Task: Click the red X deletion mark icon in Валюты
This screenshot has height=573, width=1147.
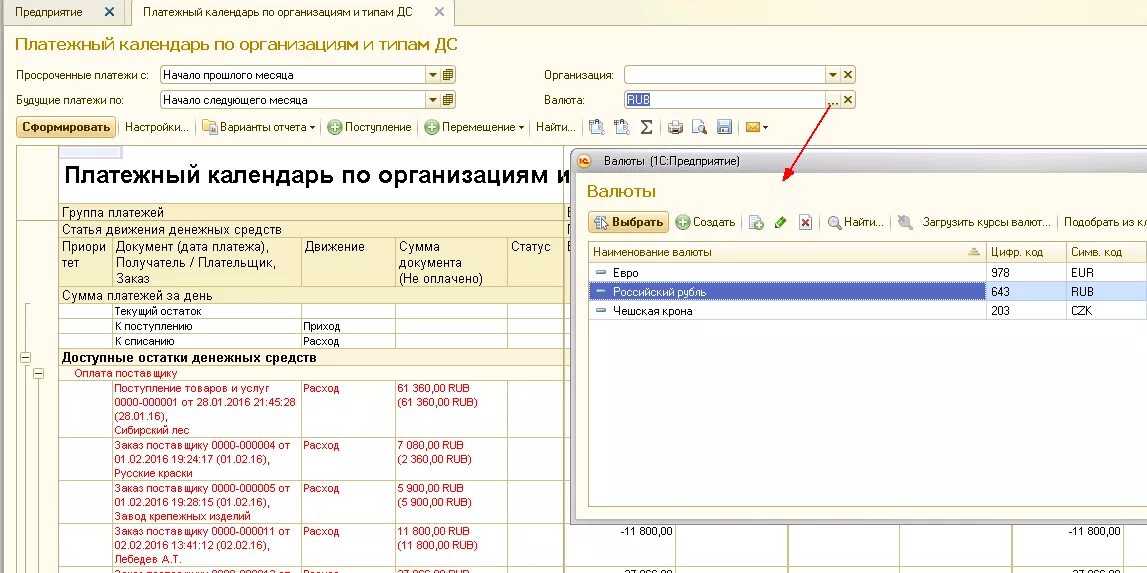Action: point(805,222)
